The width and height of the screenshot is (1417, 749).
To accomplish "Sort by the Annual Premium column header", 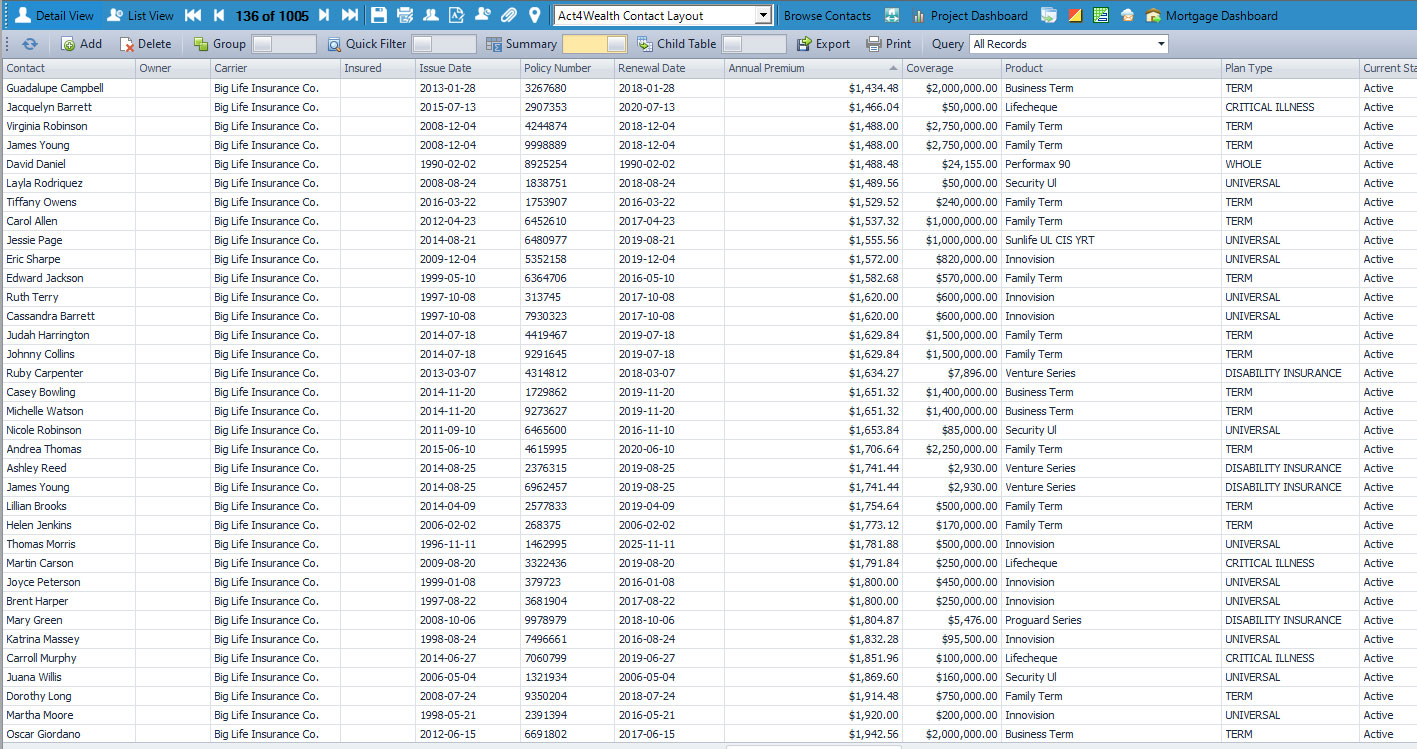I will [x=813, y=68].
